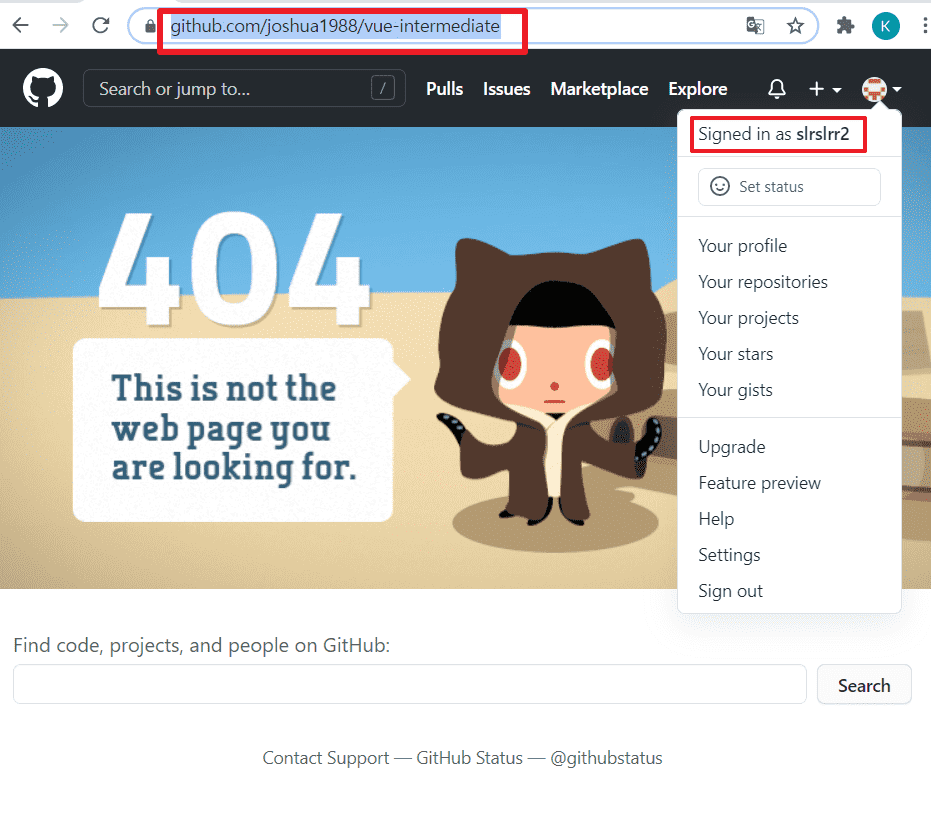Open the @githubstatus link
This screenshot has width=931, height=838.
(606, 758)
